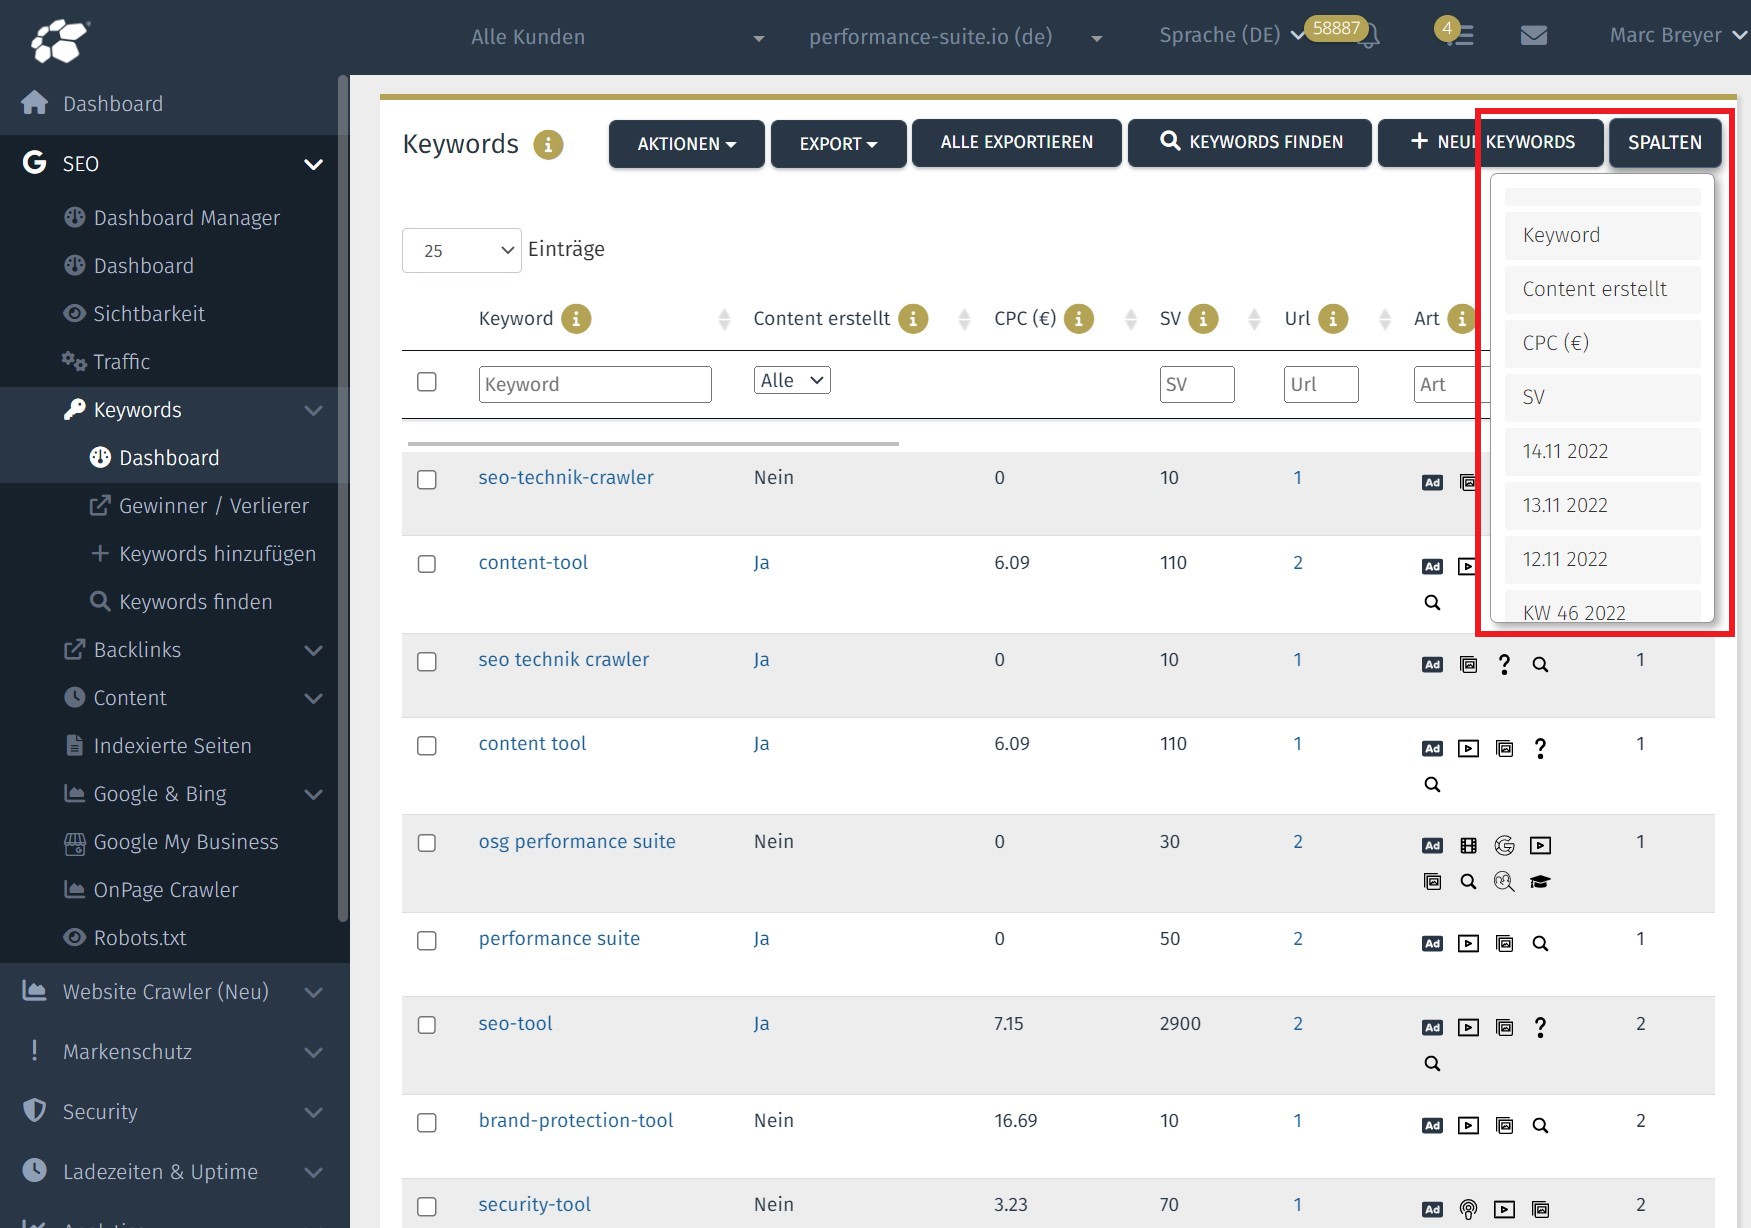Image resolution: width=1751 pixels, height=1228 pixels.
Task: Tick checkbox for brand-protection-tool row
Action: [427, 1123]
